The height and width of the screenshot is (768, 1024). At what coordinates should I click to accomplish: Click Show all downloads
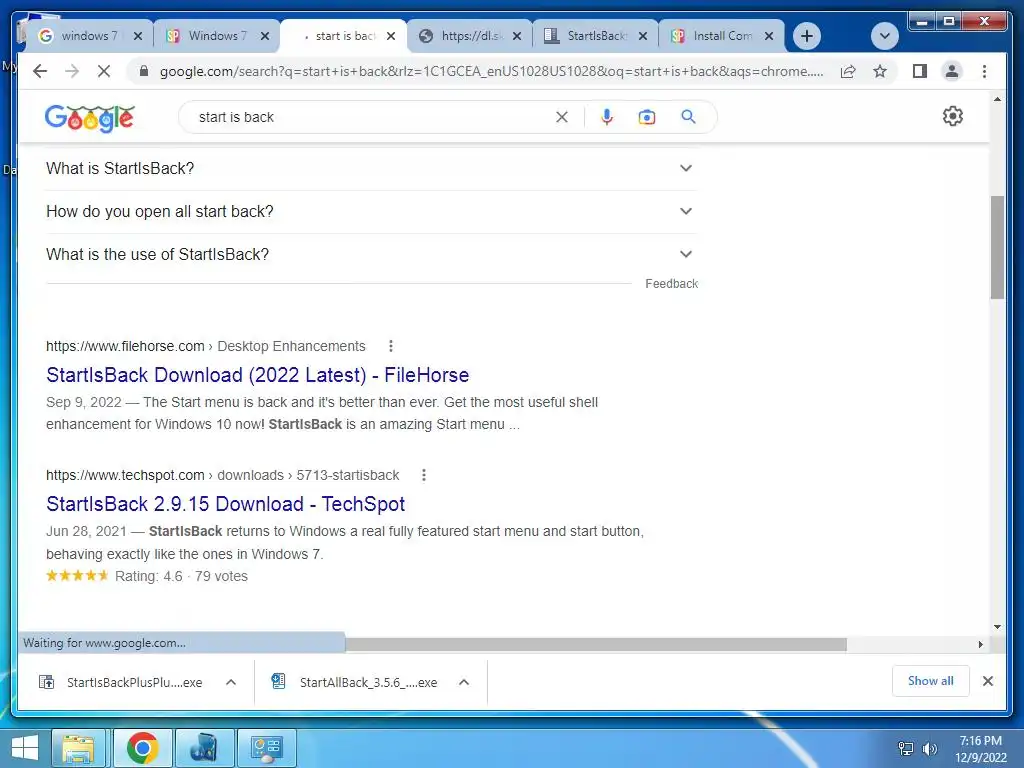(930, 681)
